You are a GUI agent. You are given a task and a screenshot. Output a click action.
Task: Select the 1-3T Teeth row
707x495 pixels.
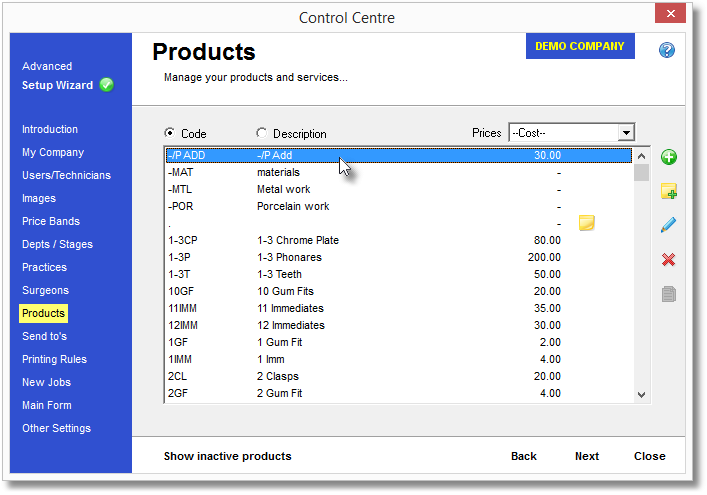tap(399, 275)
